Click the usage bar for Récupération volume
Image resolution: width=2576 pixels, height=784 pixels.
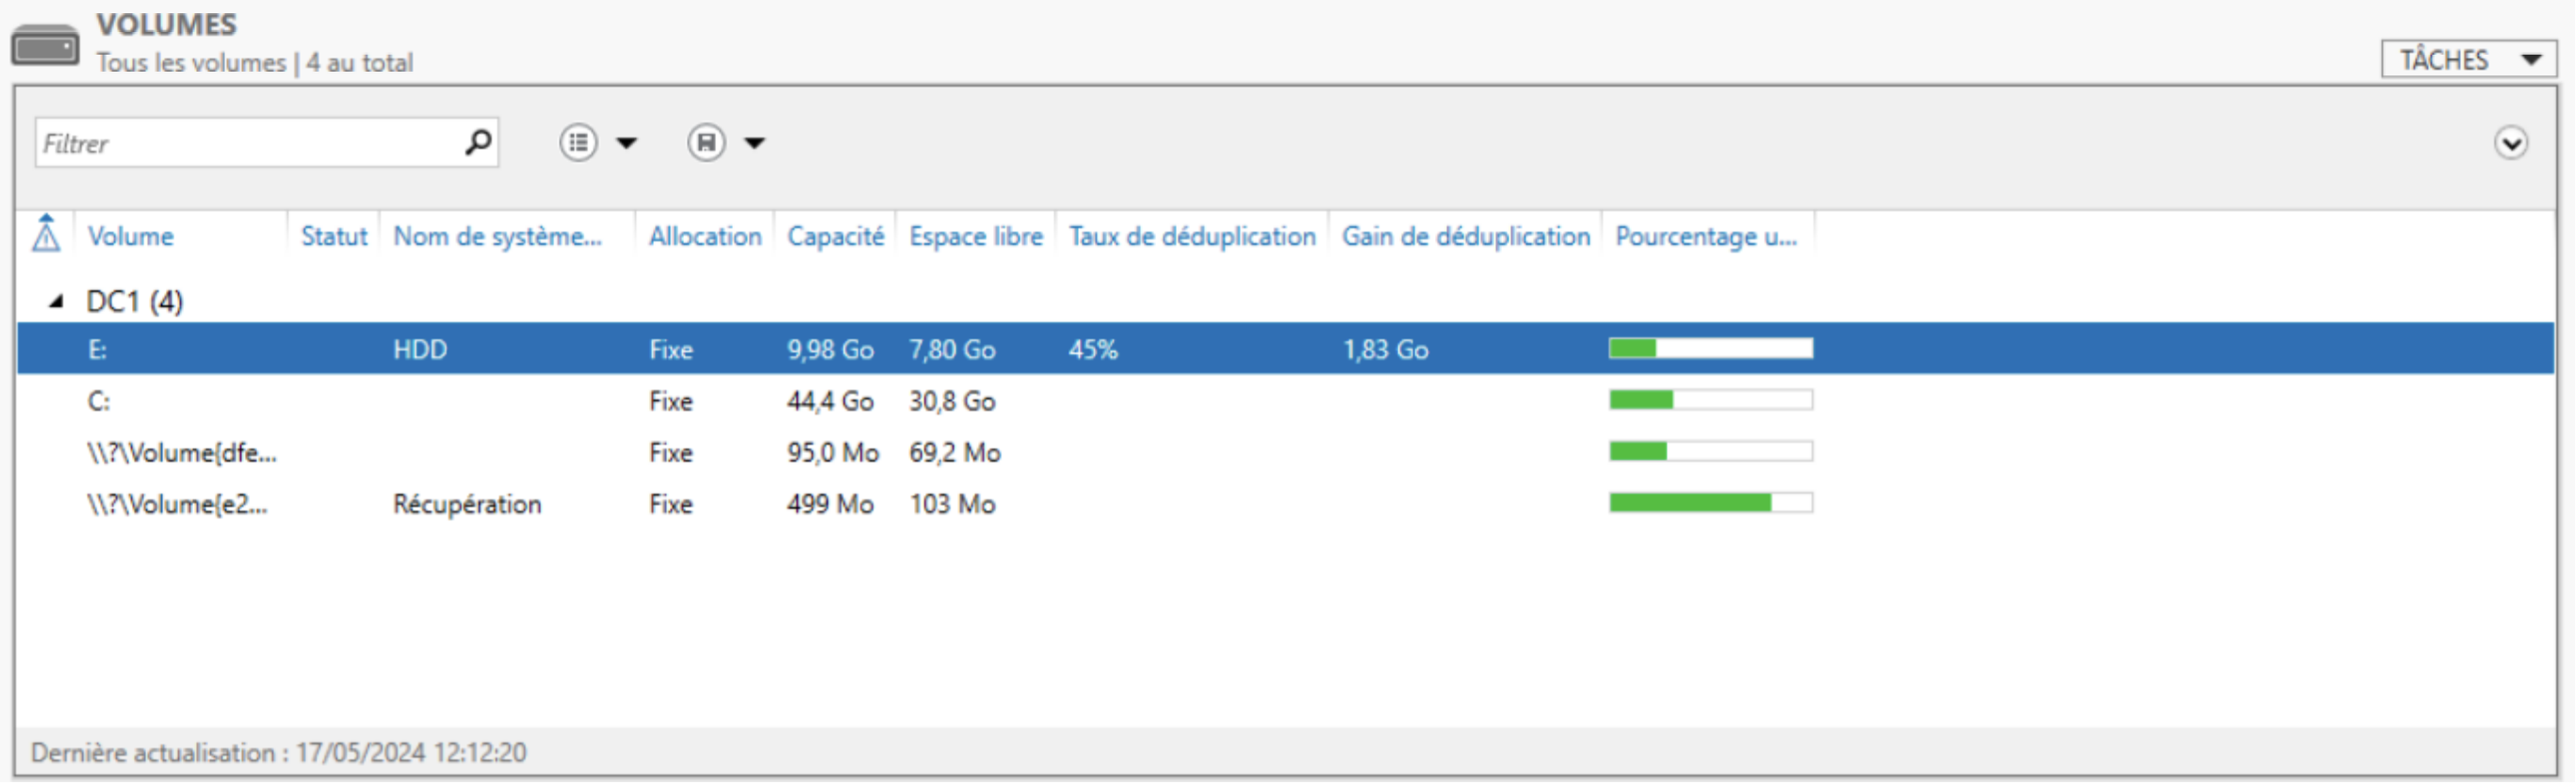coord(1711,502)
